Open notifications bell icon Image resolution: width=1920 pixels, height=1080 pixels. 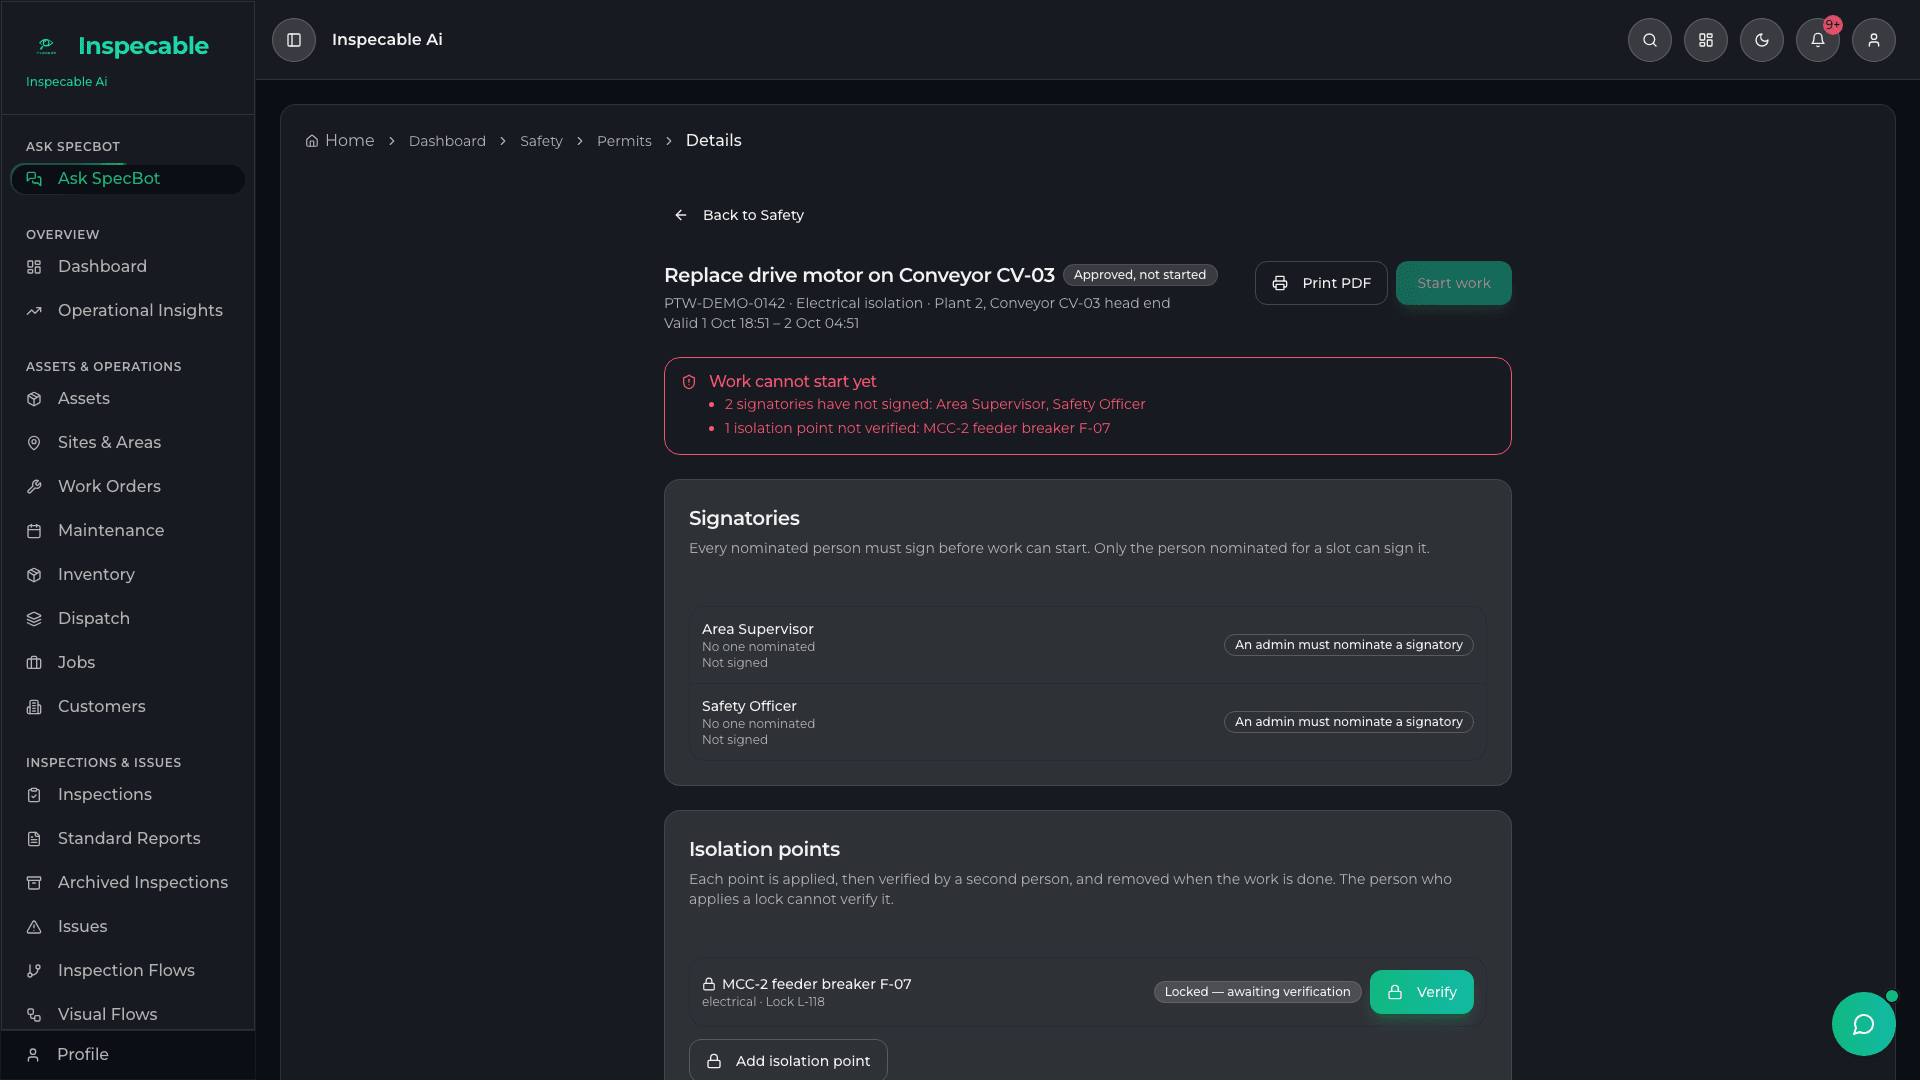[1818, 40]
